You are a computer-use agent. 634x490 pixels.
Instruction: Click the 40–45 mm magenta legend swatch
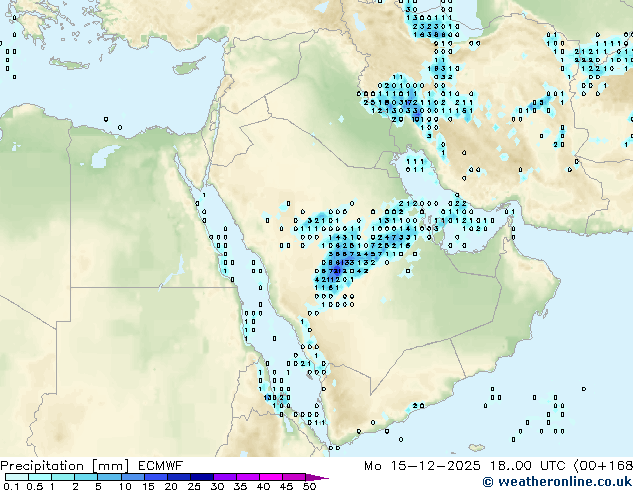click(271, 477)
